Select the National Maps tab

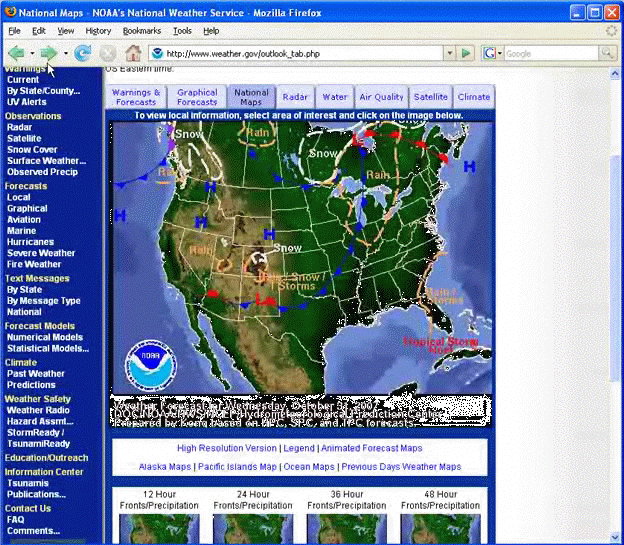pyautogui.click(x=251, y=97)
